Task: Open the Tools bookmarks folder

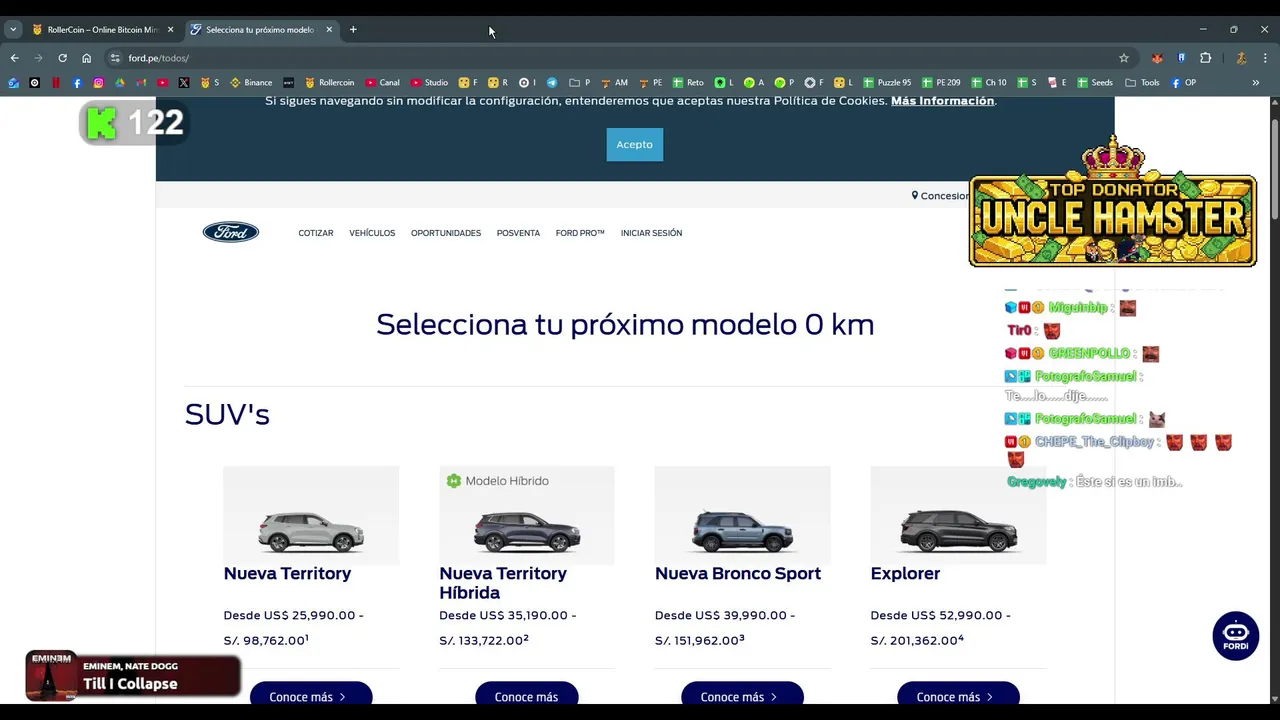Action: tap(1142, 83)
